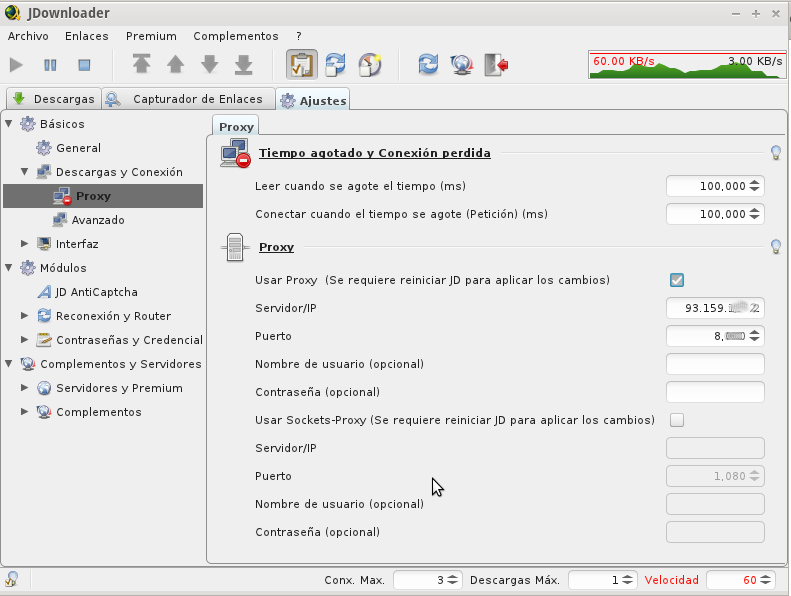Uncheck the Usar Proxy checkbox
Viewport: 791px width, 596px height.
[676, 280]
